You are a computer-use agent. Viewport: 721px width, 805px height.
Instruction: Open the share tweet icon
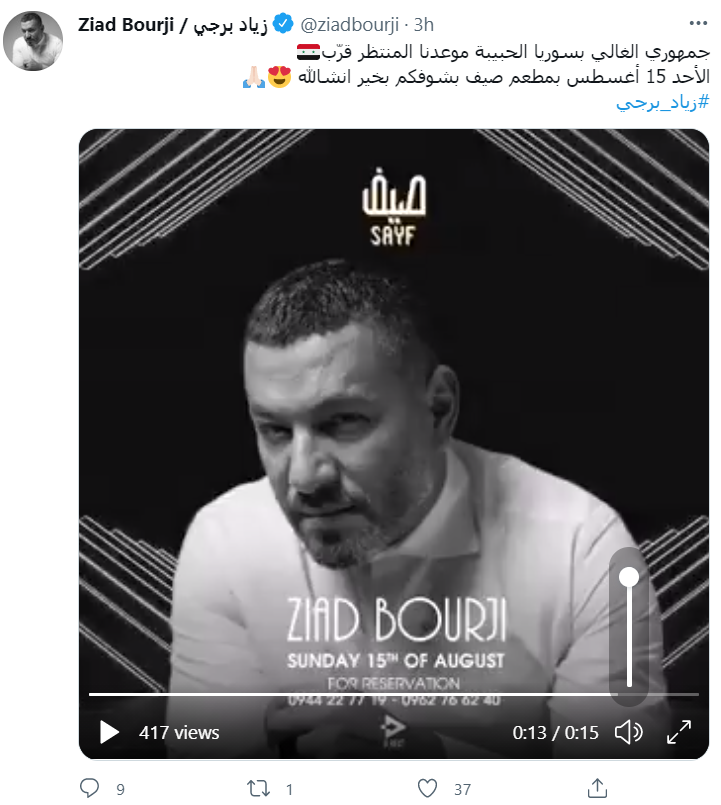point(597,788)
